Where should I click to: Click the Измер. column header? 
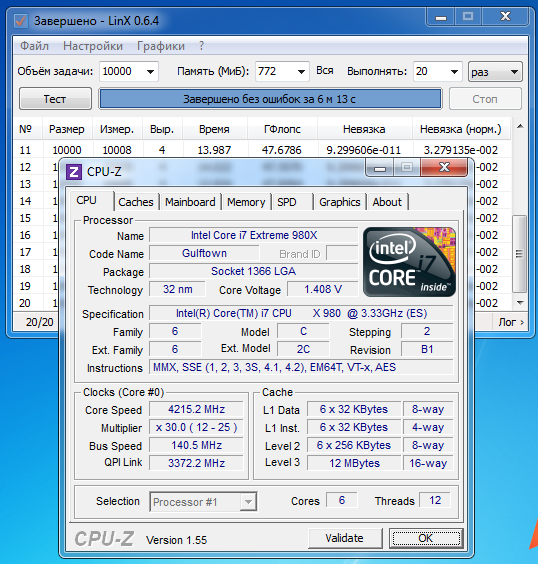tap(117, 129)
